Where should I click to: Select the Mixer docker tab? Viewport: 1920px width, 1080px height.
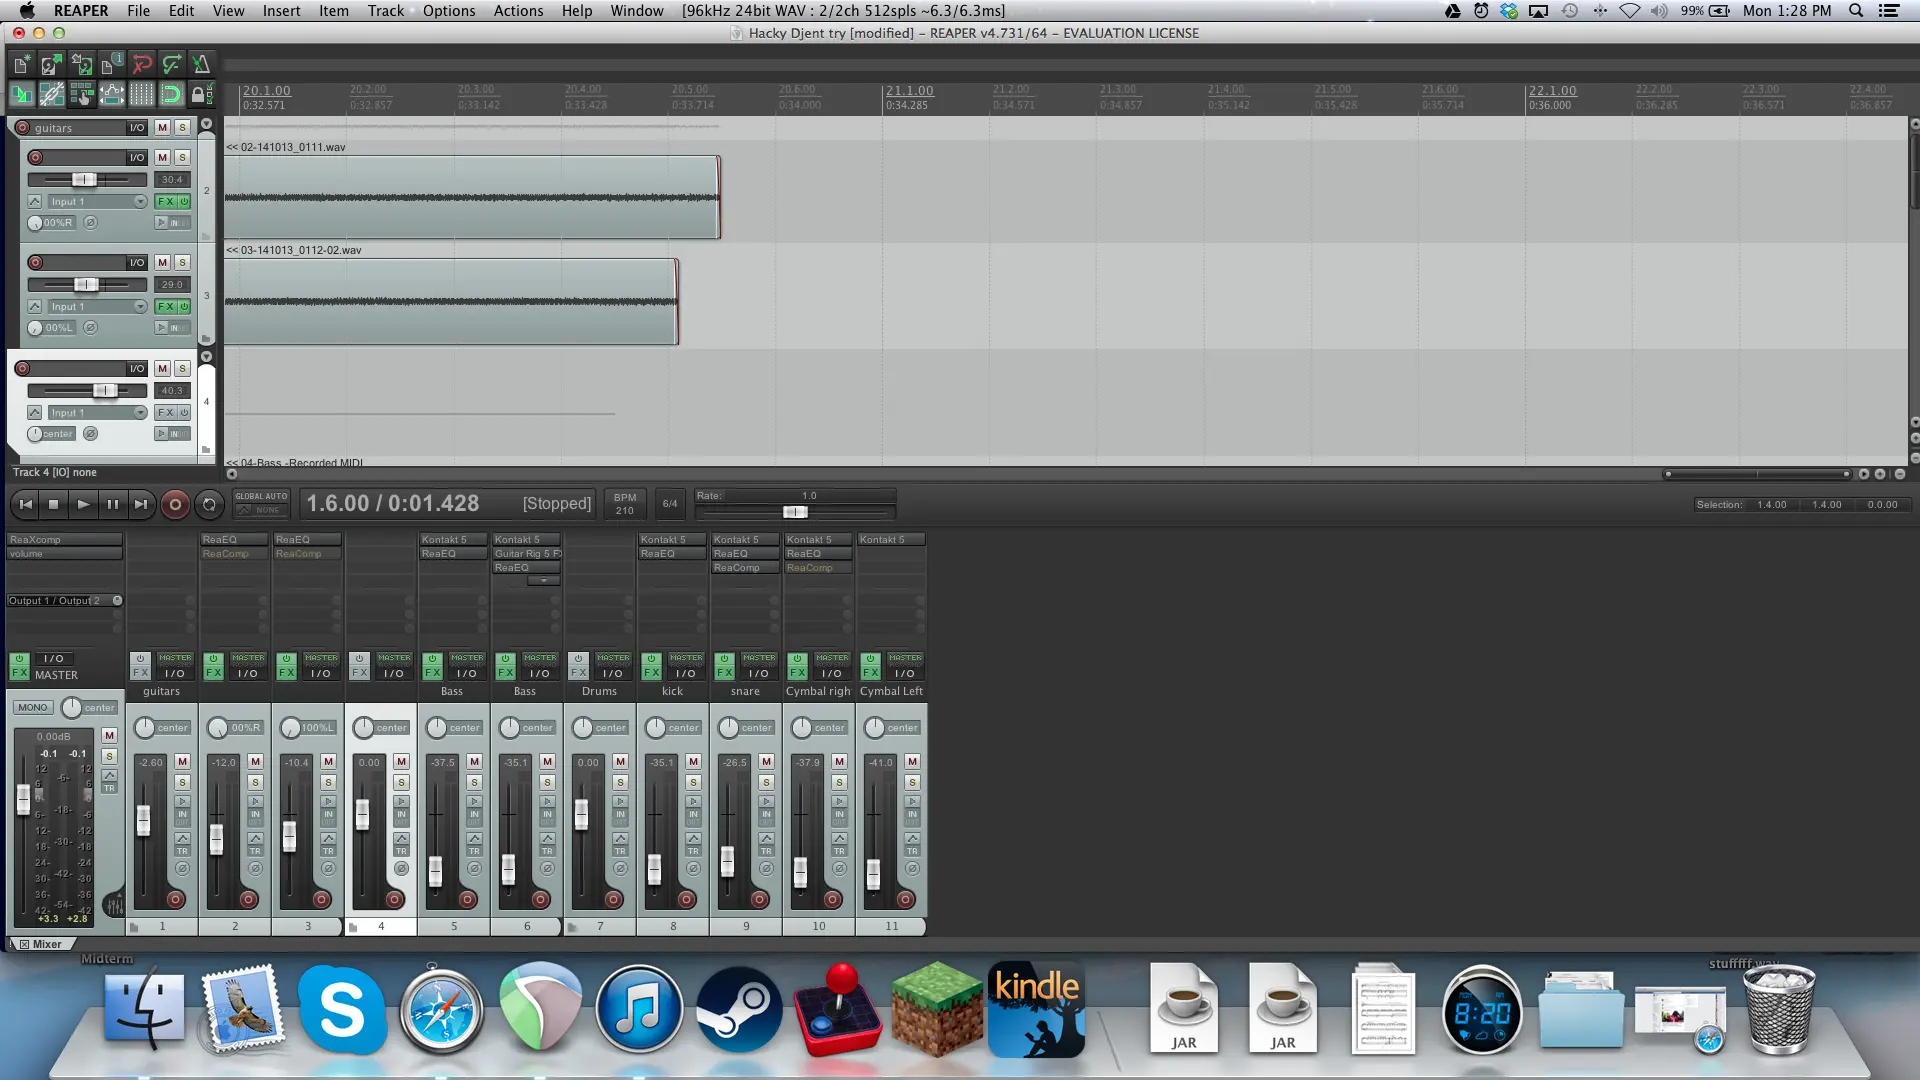[41, 944]
